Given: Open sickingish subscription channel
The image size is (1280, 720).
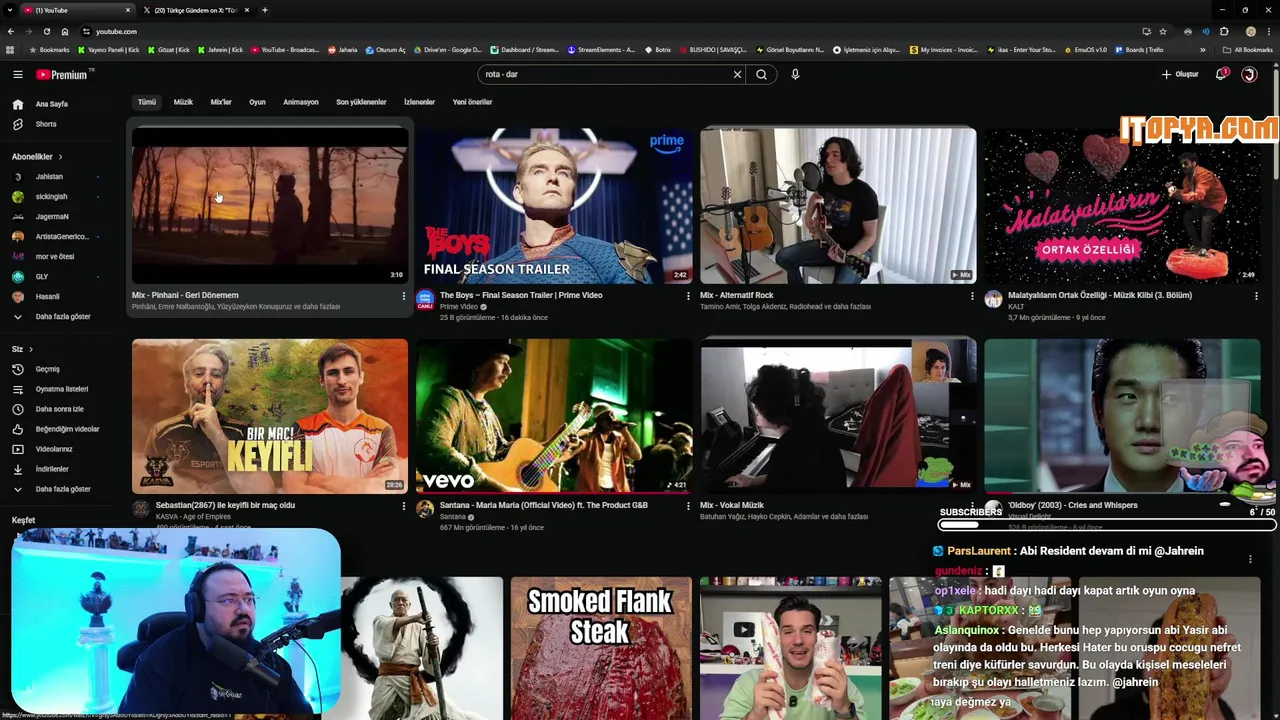Looking at the screenshot, I should coord(51,197).
